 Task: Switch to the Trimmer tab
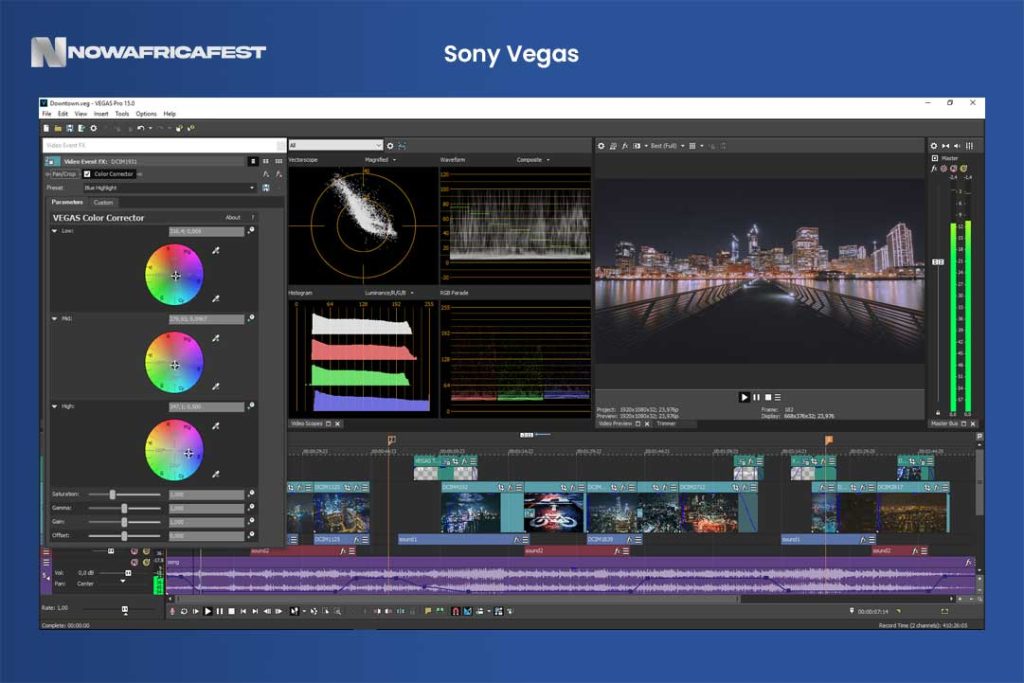[x=666, y=424]
